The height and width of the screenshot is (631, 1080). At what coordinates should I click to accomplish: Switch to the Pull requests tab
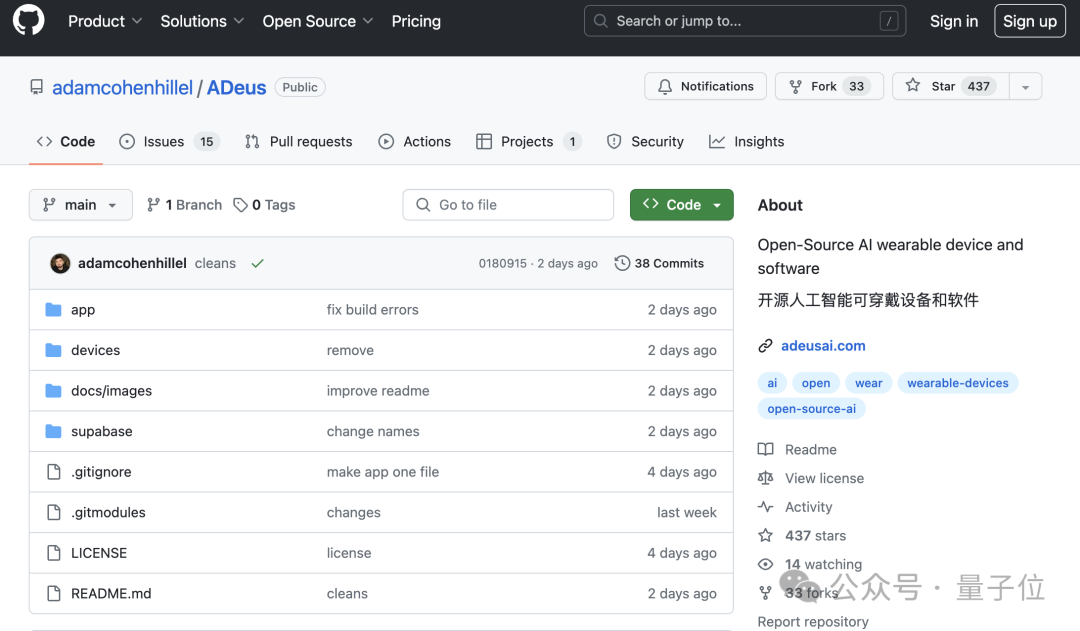tap(298, 141)
